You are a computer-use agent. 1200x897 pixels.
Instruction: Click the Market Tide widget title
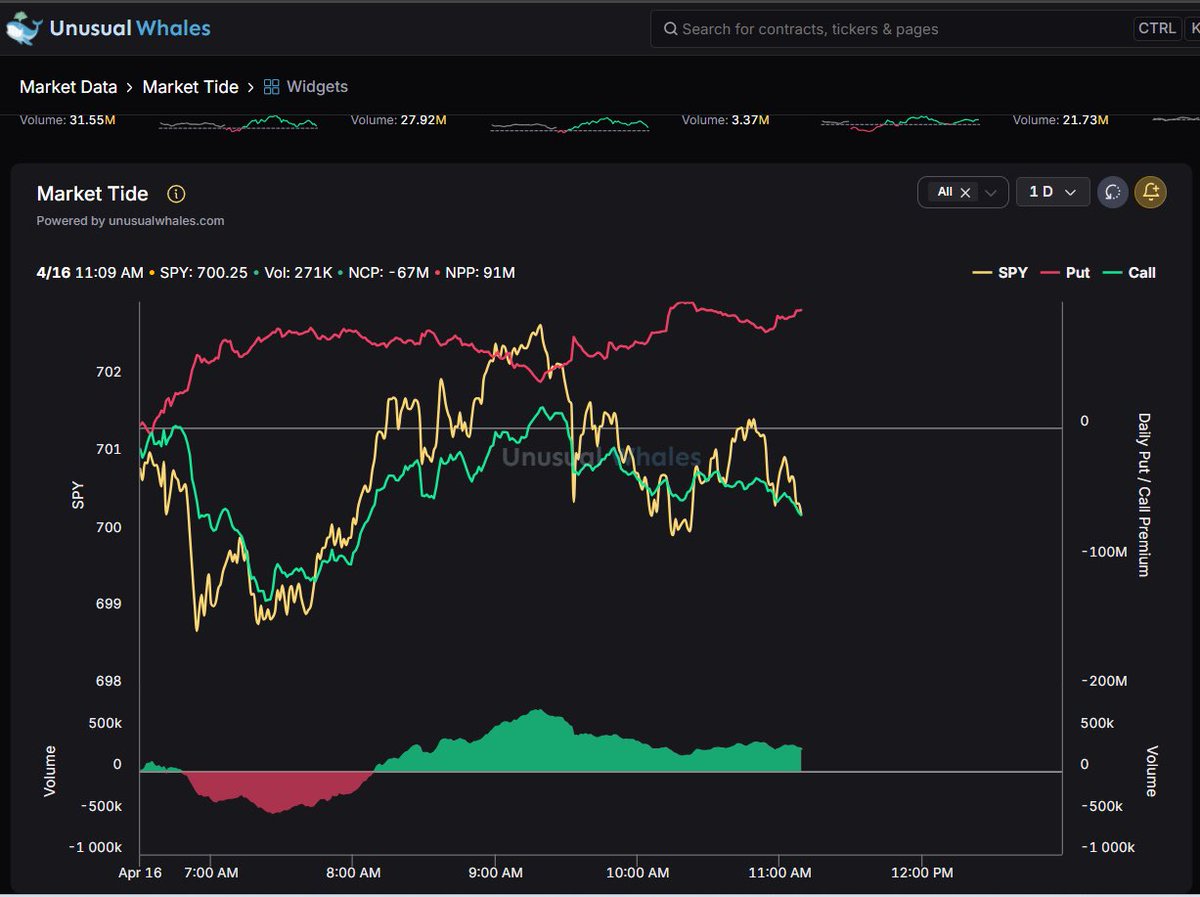92,194
